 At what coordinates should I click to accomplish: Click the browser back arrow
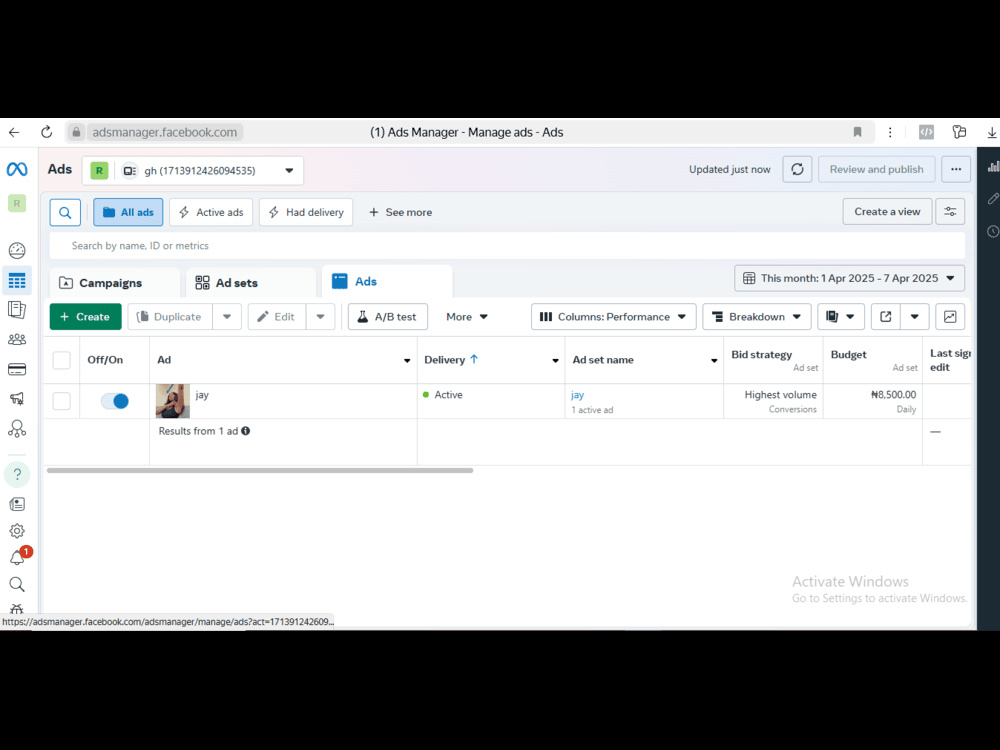14,132
